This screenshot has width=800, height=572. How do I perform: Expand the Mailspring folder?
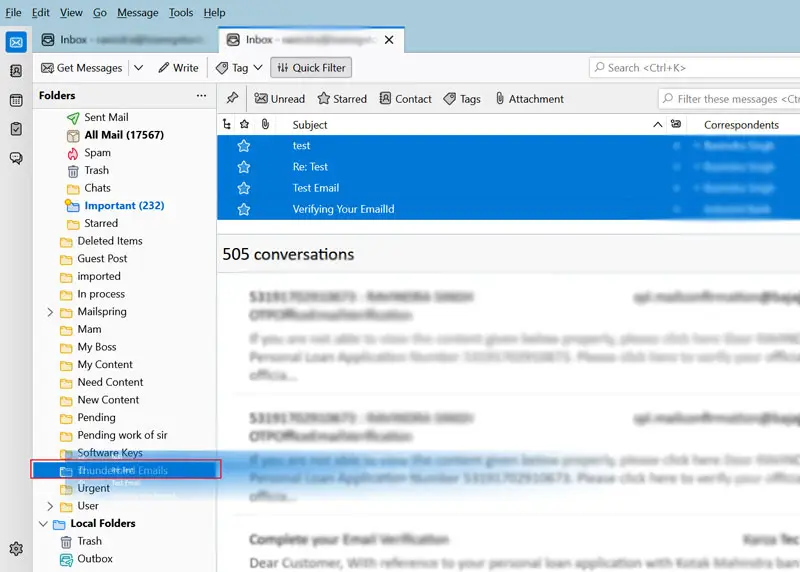[x=51, y=312]
